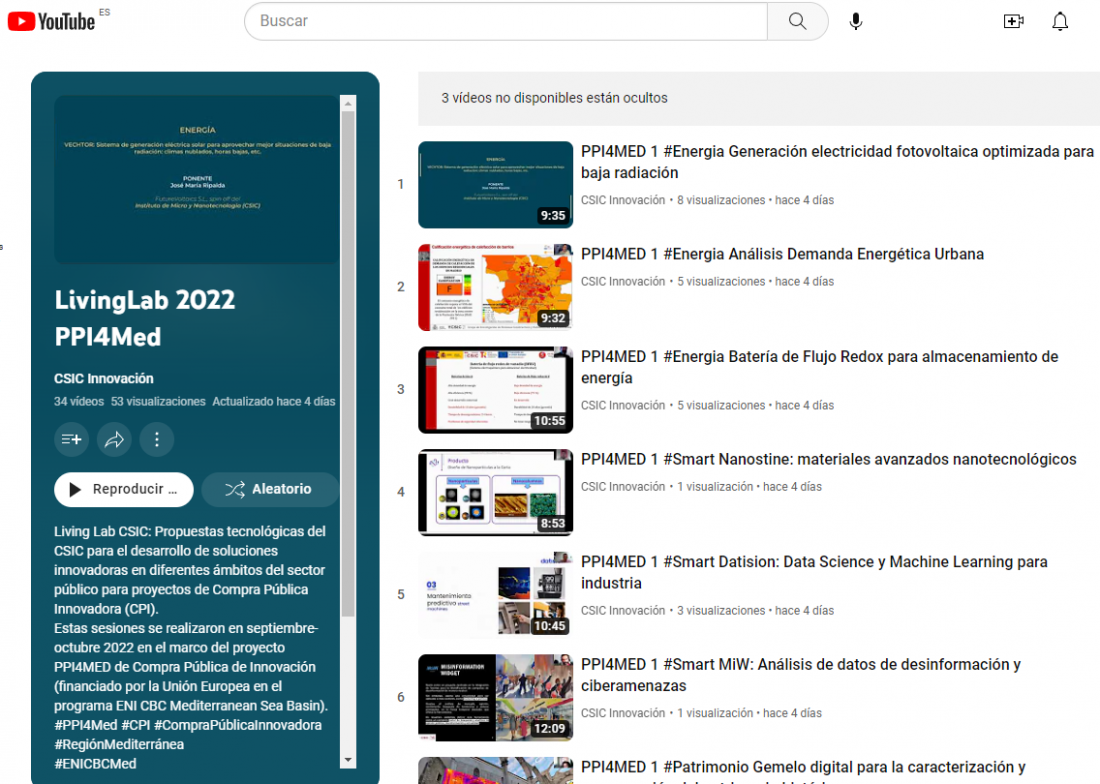Click the scroll-up arrow of the playlist panel
1100x784 pixels.
[348, 100]
